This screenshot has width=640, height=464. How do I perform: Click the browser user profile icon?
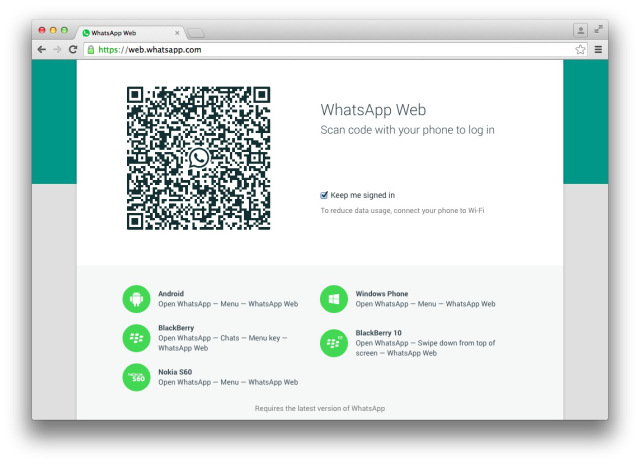point(580,30)
